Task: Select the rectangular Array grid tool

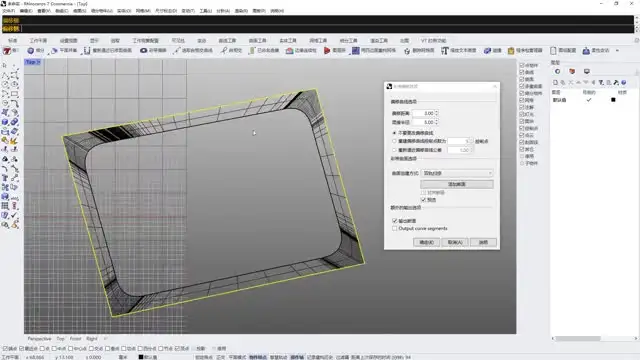Action: pyautogui.click(x=5, y=206)
